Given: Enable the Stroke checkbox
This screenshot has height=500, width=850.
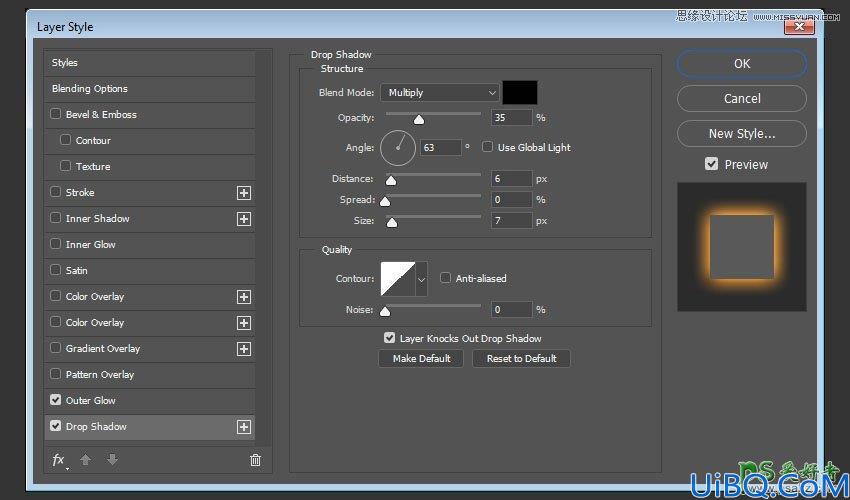Looking at the screenshot, I should [x=55, y=192].
